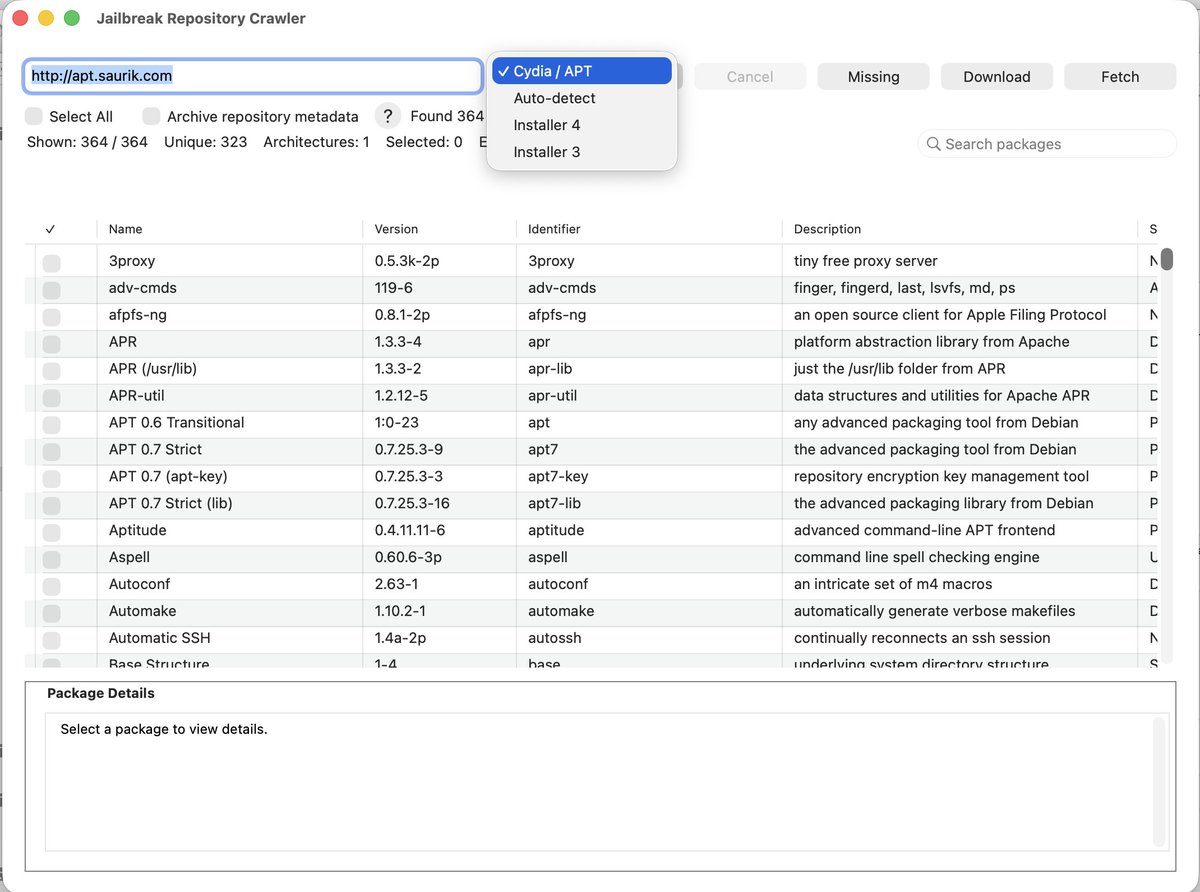Screen dimensions: 1200x892
Task: Click the 'Shown: 364 / 364' status text
Action: (x=88, y=143)
